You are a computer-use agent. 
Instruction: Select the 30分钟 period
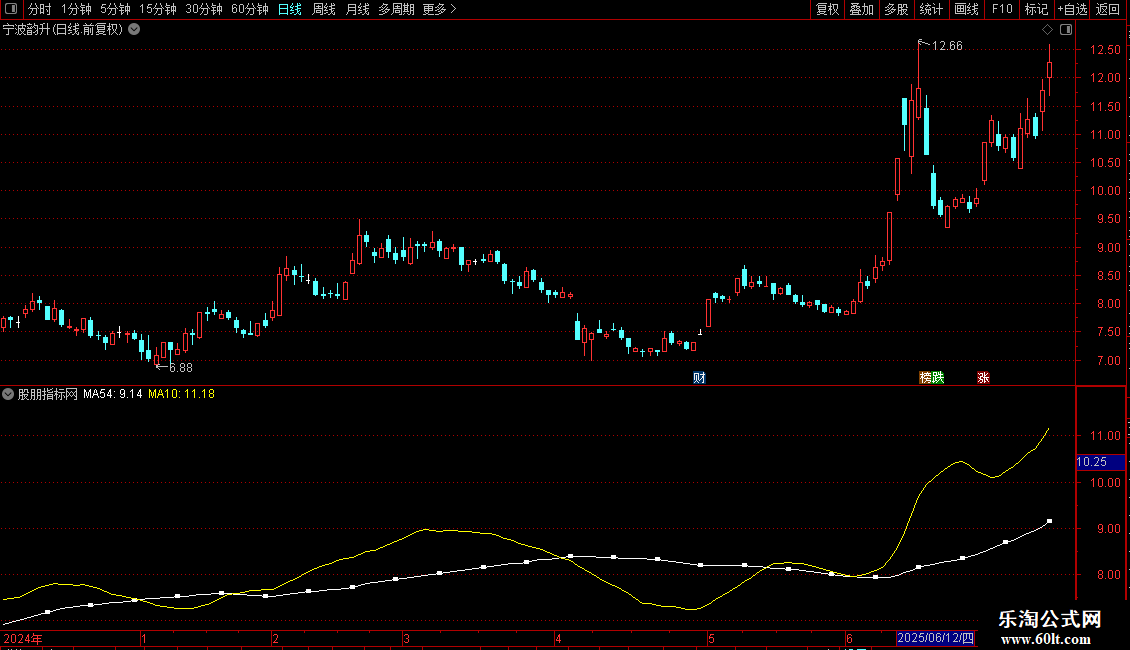click(x=204, y=9)
